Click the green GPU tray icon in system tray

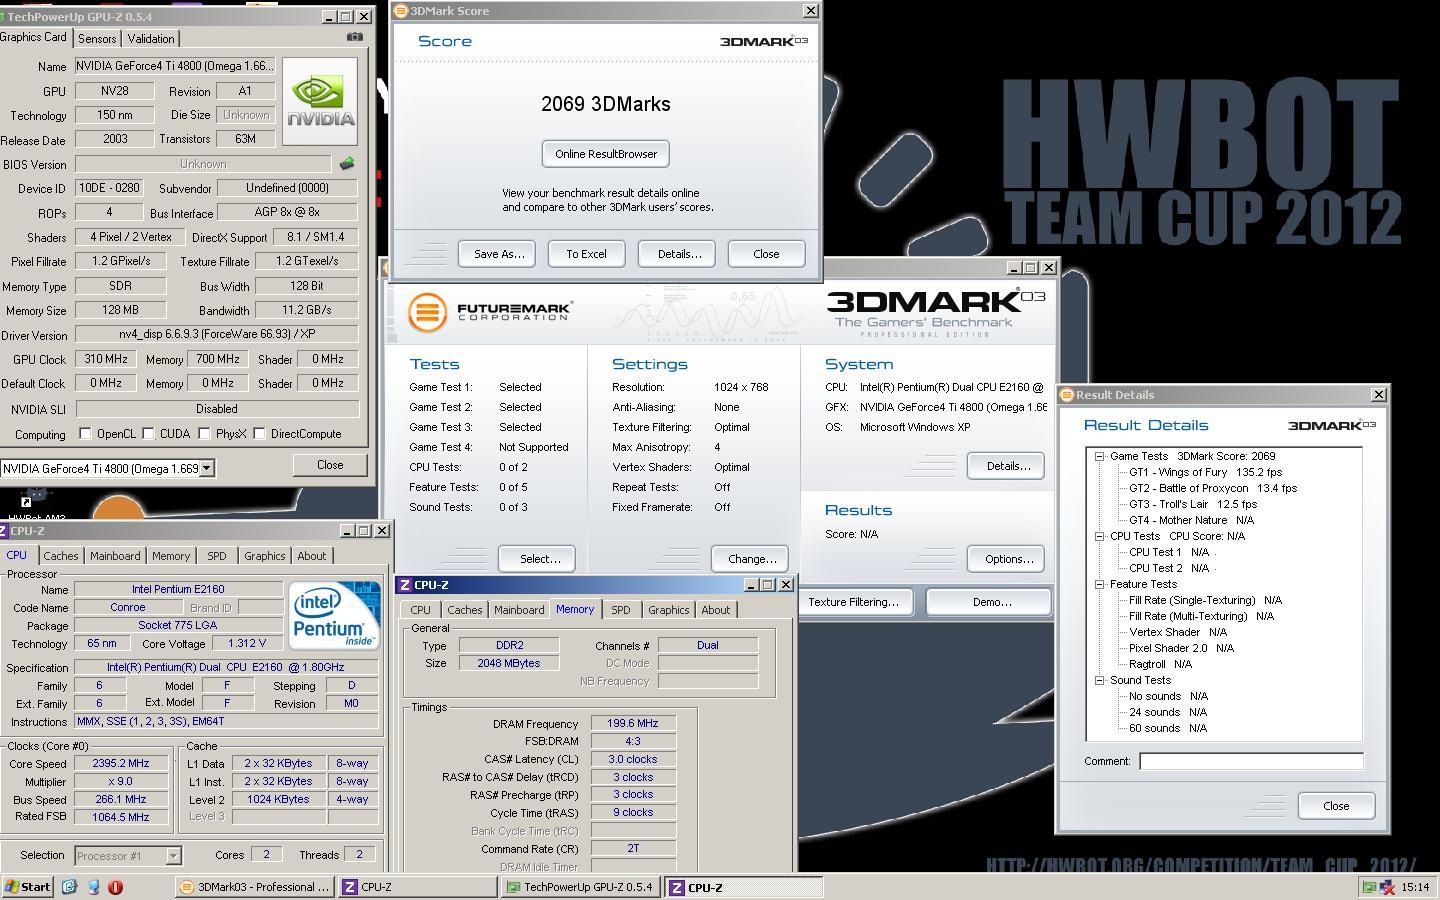(x=1369, y=887)
